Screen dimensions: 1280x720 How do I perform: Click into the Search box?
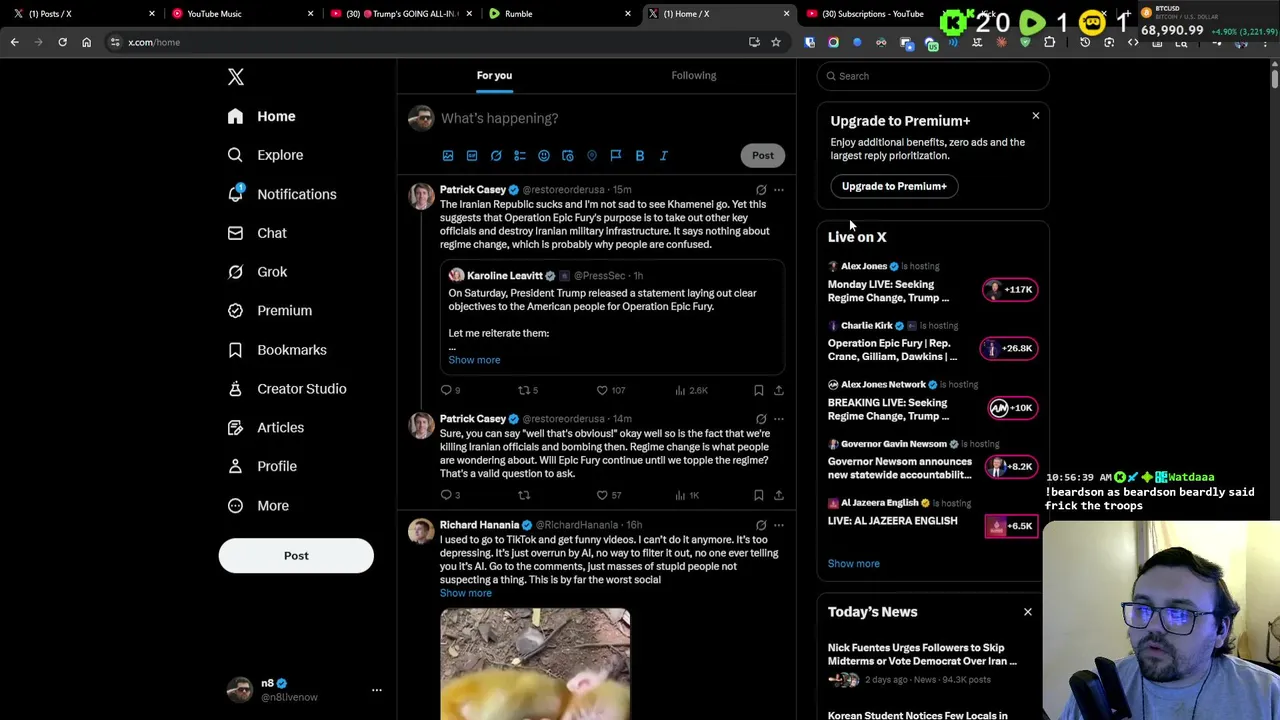933,76
